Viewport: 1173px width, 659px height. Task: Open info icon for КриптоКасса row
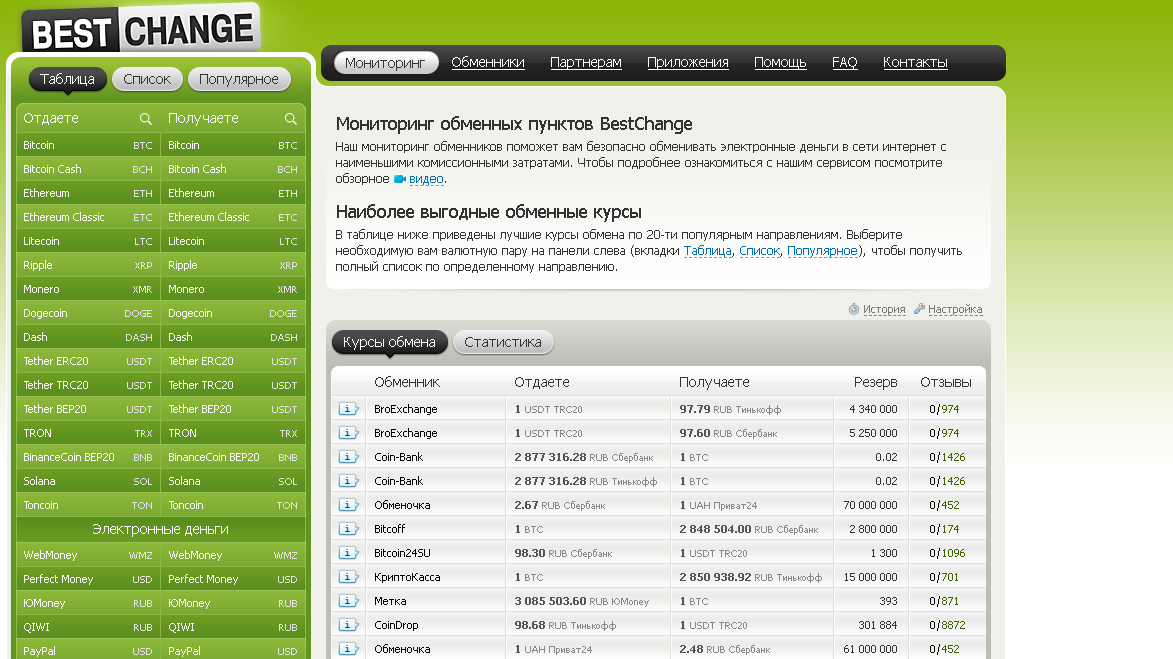pos(348,576)
